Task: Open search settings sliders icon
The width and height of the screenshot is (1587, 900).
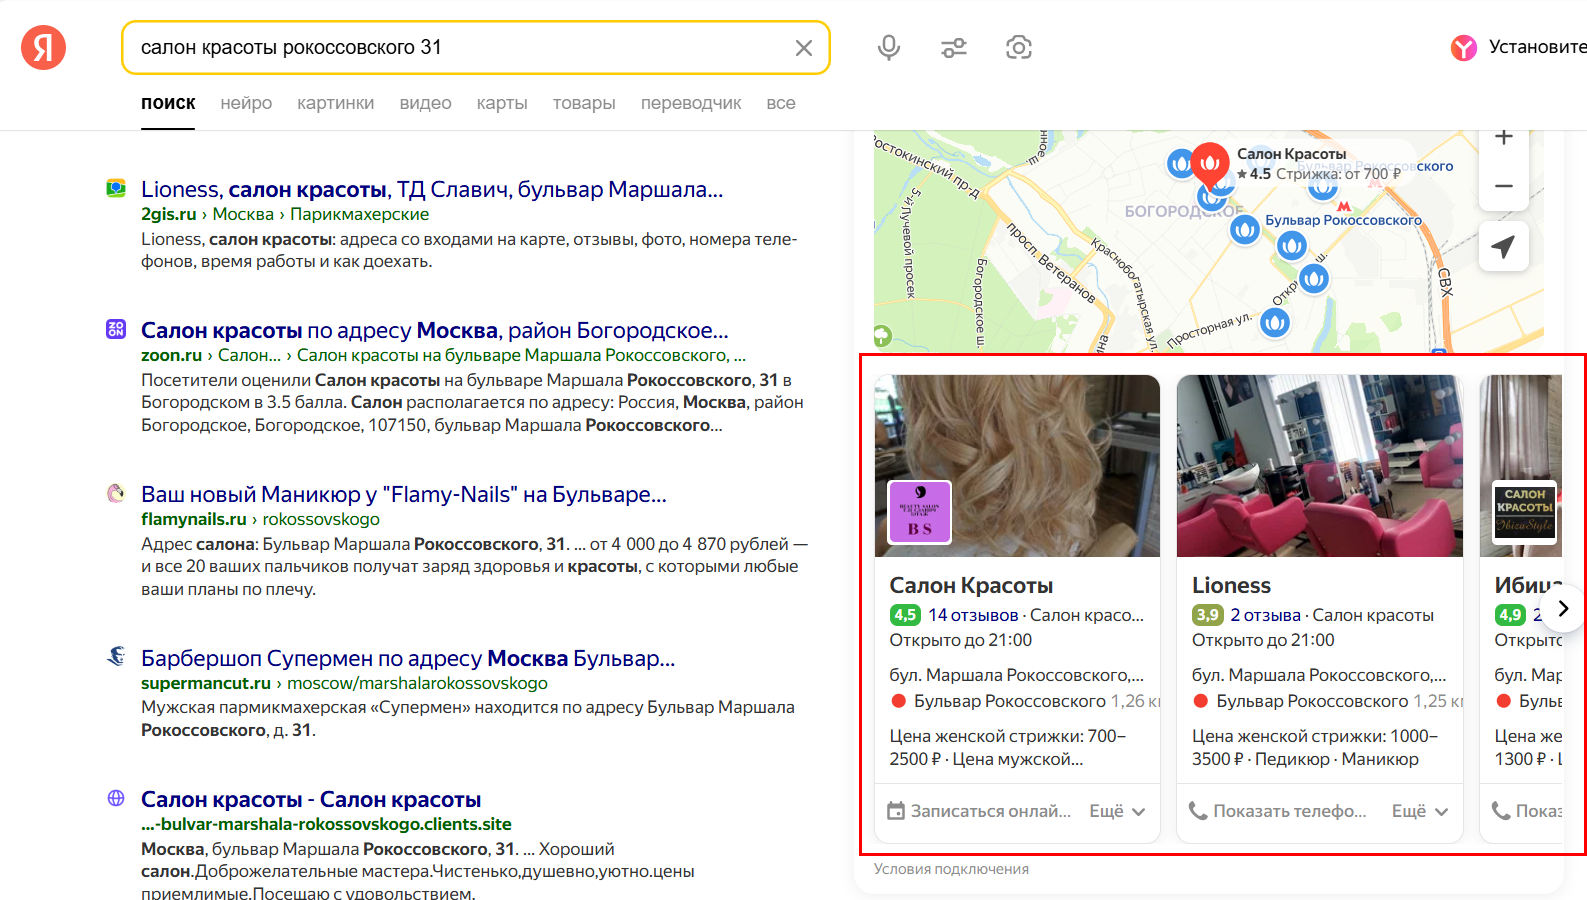Action: [x=954, y=47]
